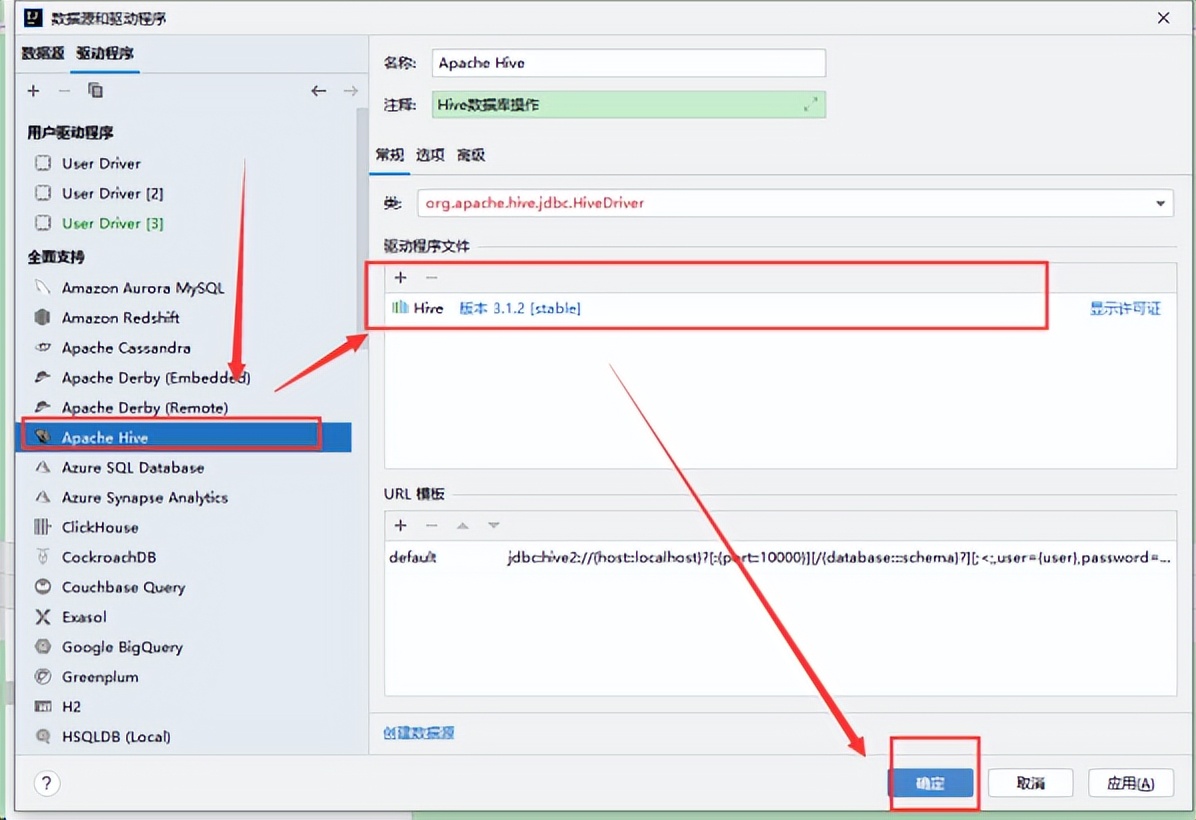The width and height of the screenshot is (1196, 820).
Task: Click the H2 database icon
Action: point(43,706)
